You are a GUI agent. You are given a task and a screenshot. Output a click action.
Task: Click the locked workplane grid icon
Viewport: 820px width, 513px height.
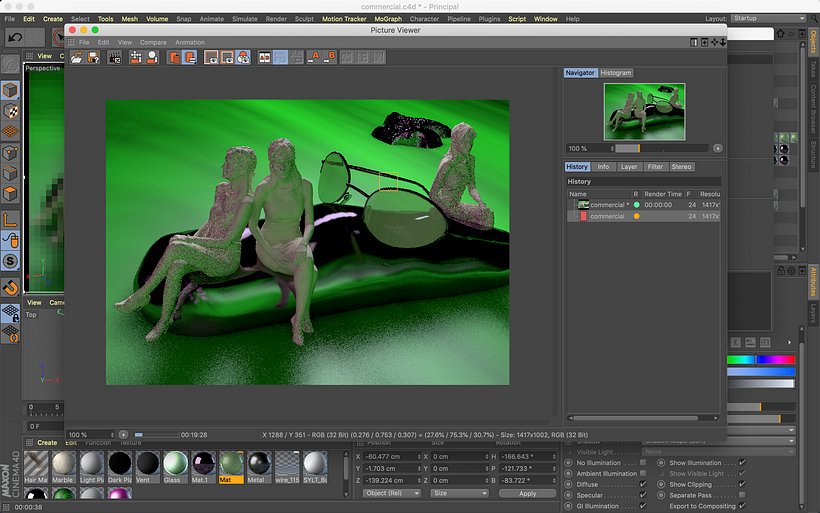(x=10, y=313)
